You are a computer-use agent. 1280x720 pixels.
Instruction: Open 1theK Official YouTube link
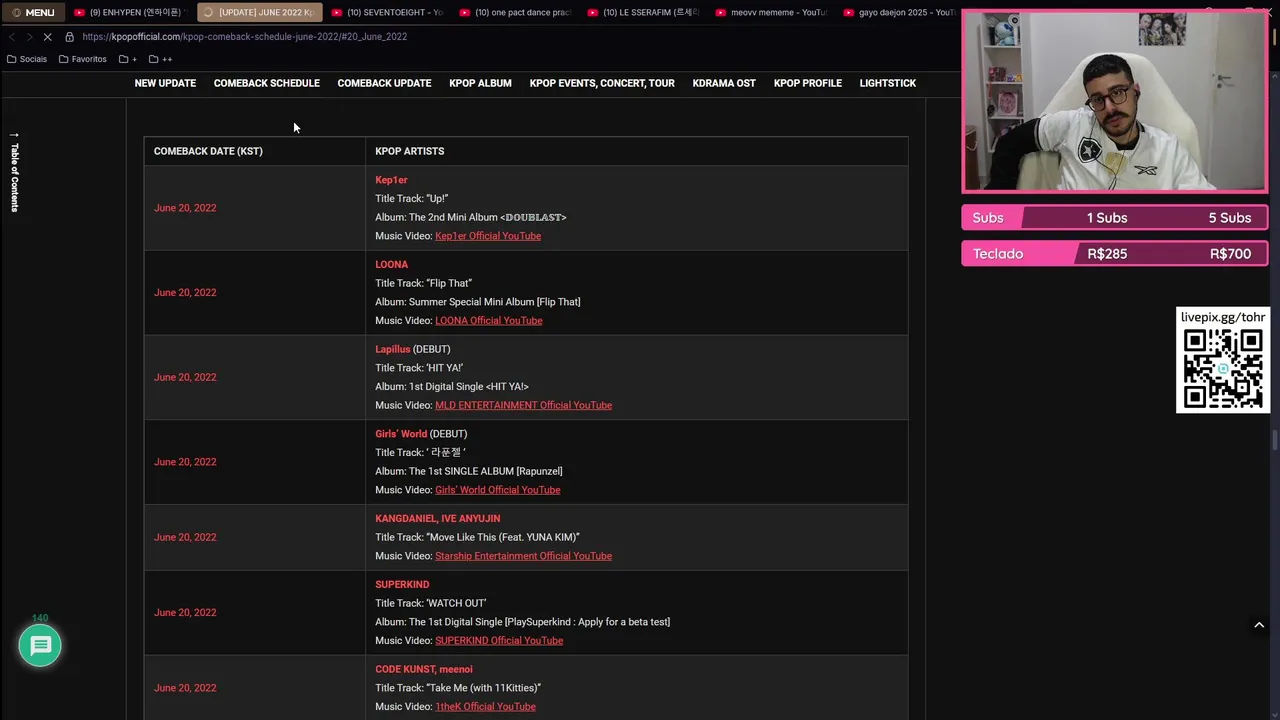coord(485,707)
